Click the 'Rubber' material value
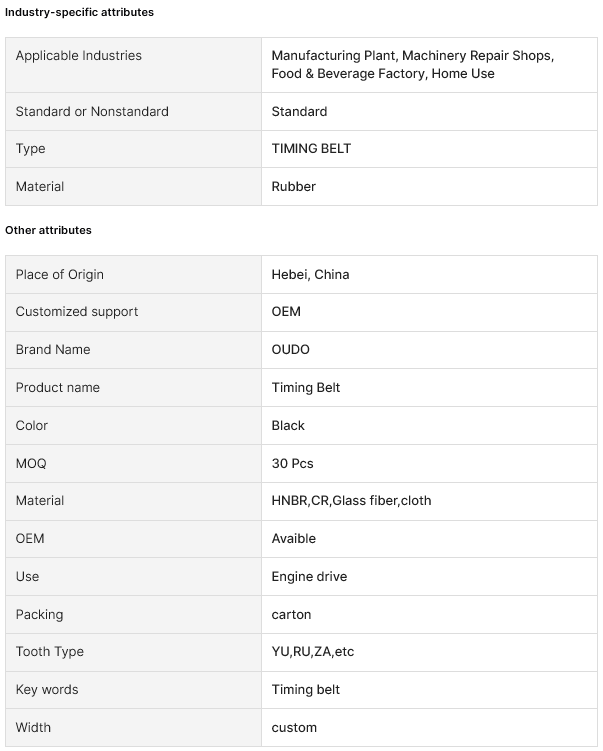The image size is (603, 751). (x=294, y=187)
